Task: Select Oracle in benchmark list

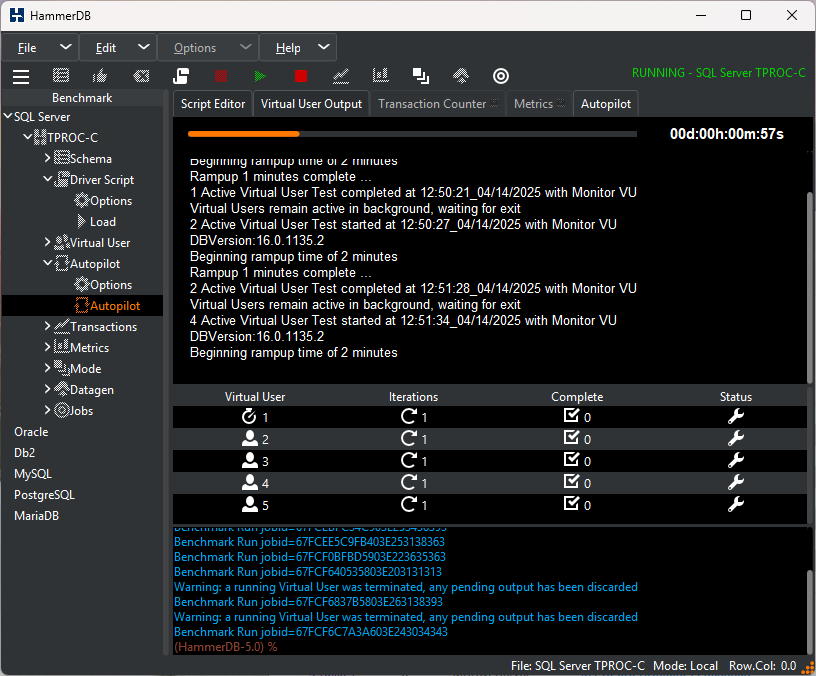Action: [31, 432]
